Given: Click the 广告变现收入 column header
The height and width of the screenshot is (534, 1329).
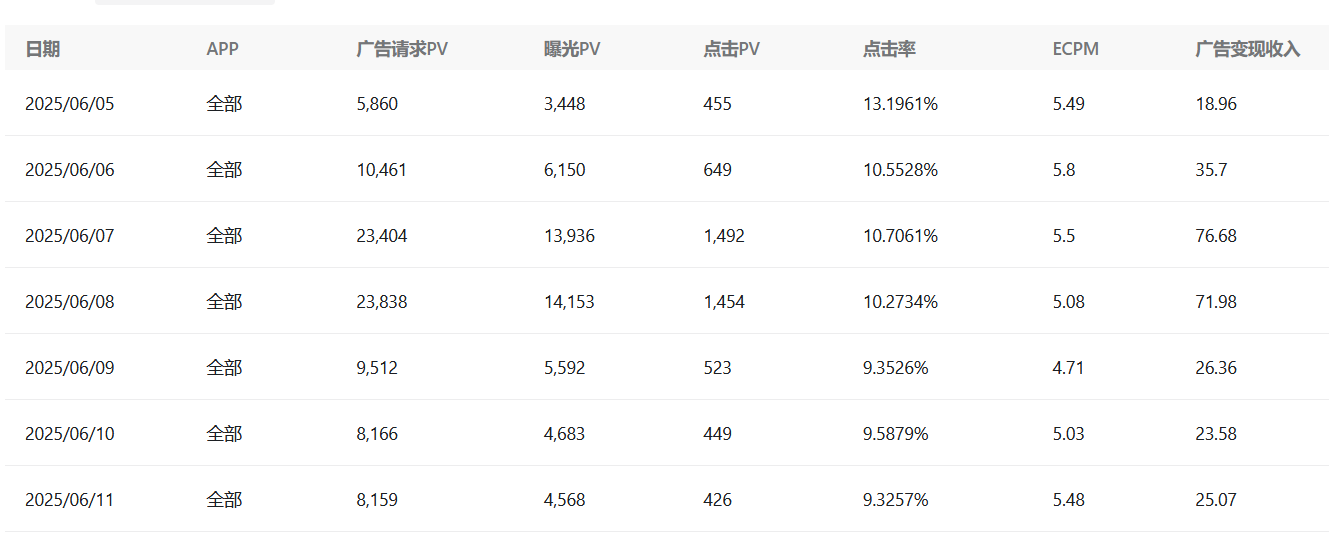Looking at the screenshot, I should pyautogui.click(x=1247, y=49).
